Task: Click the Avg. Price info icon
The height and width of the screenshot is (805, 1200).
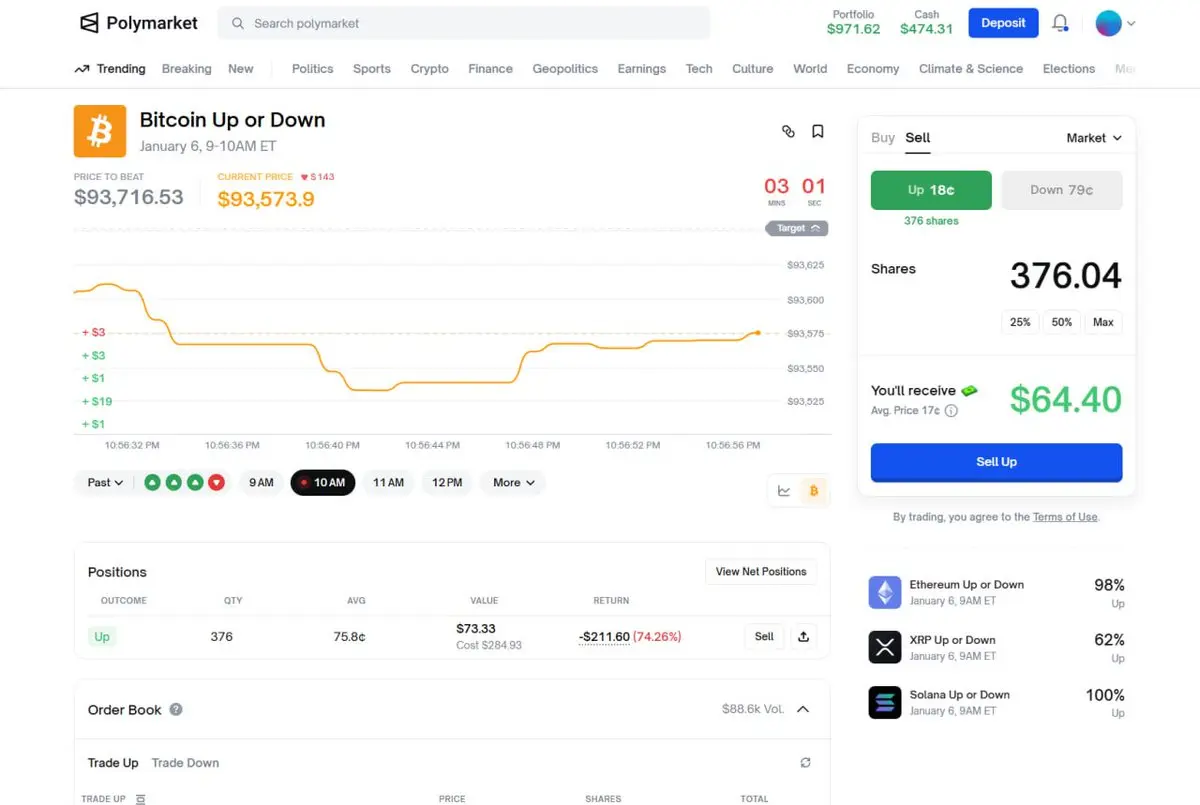Action: pyautogui.click(x=951, y=411)
